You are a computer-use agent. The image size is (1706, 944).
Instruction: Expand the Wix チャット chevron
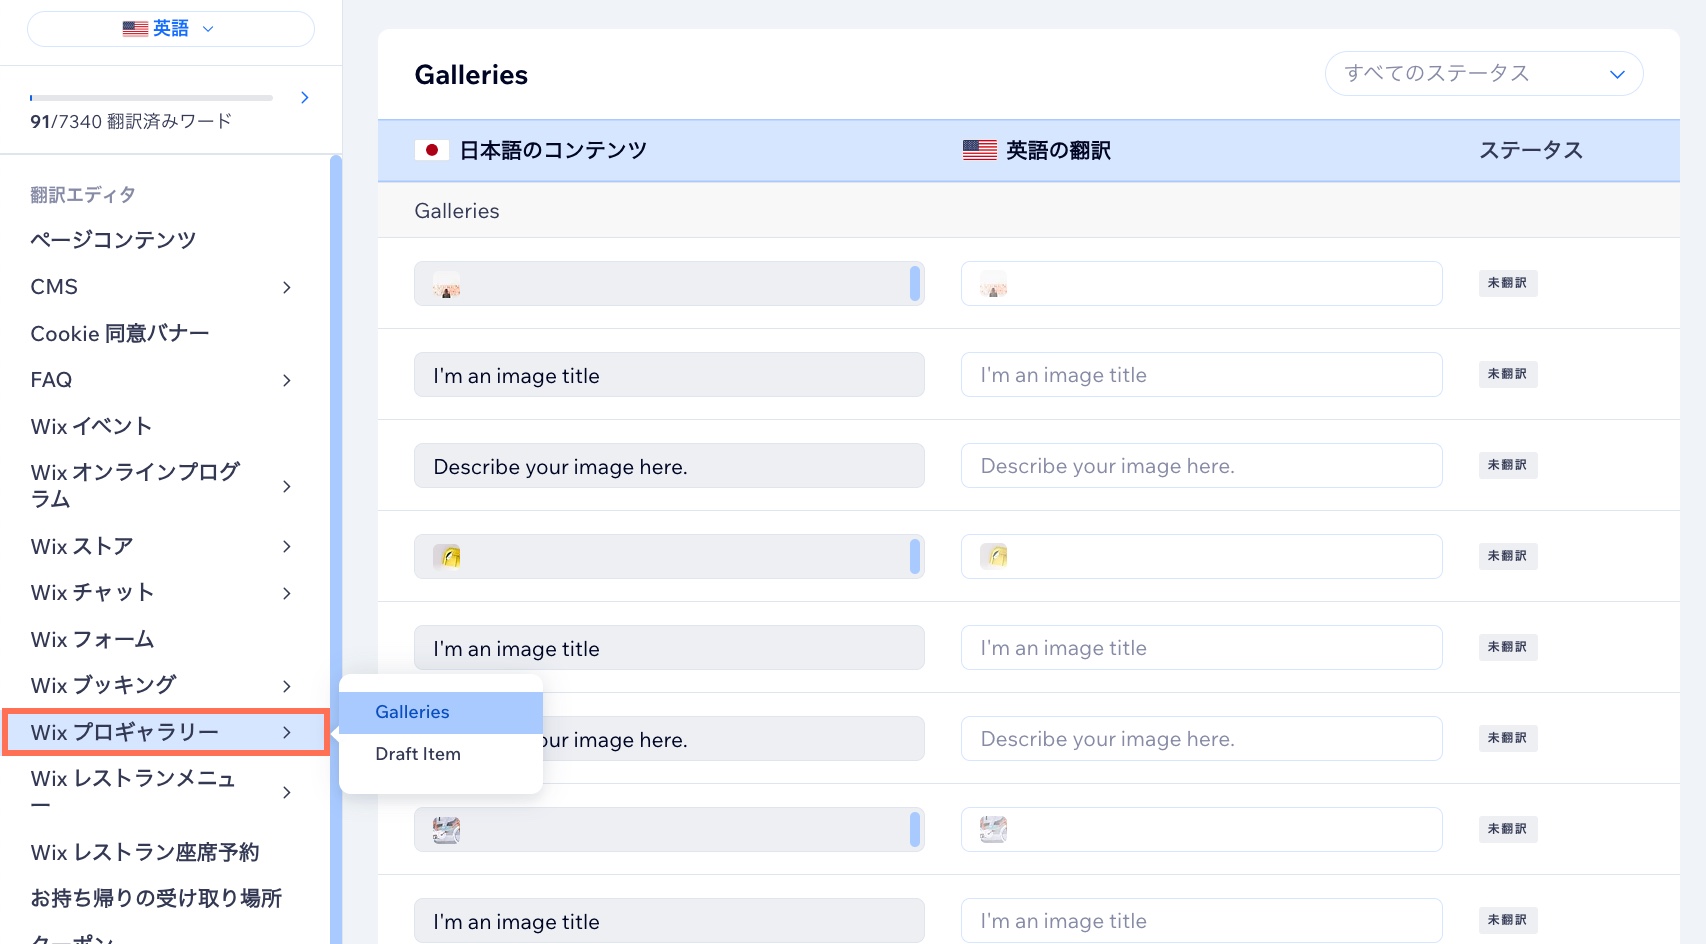(x=287, y=594)
